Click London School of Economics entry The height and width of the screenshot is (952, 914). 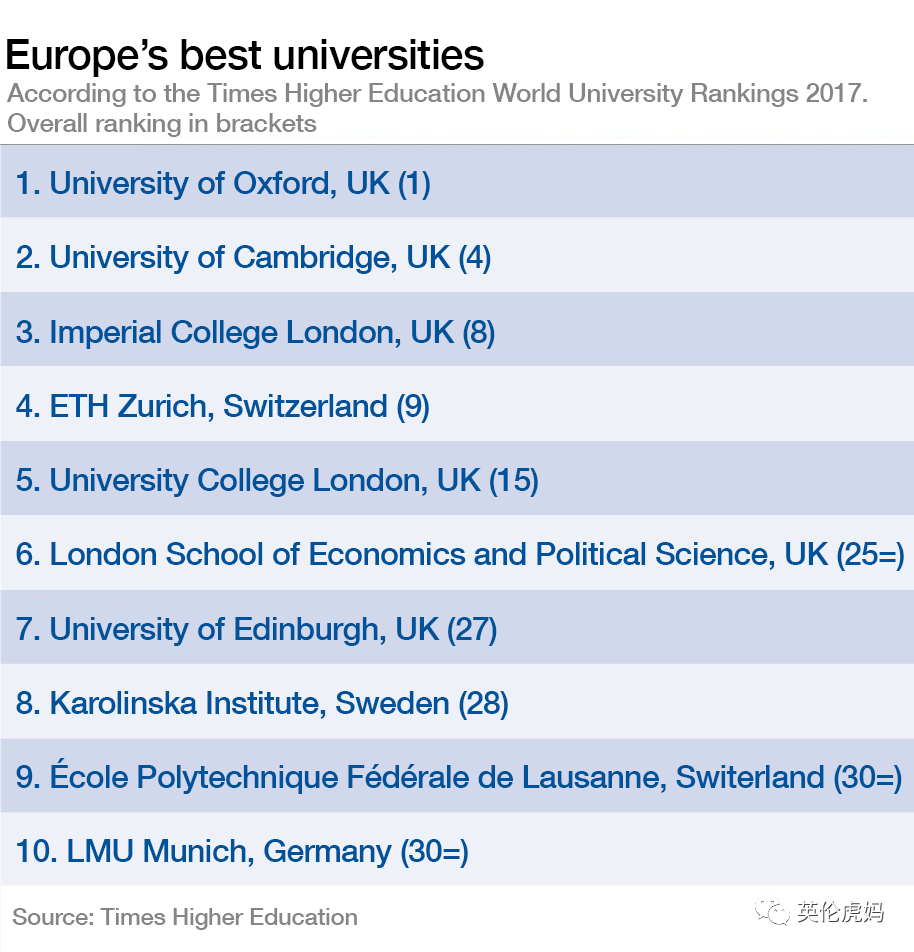pos(460,554)
